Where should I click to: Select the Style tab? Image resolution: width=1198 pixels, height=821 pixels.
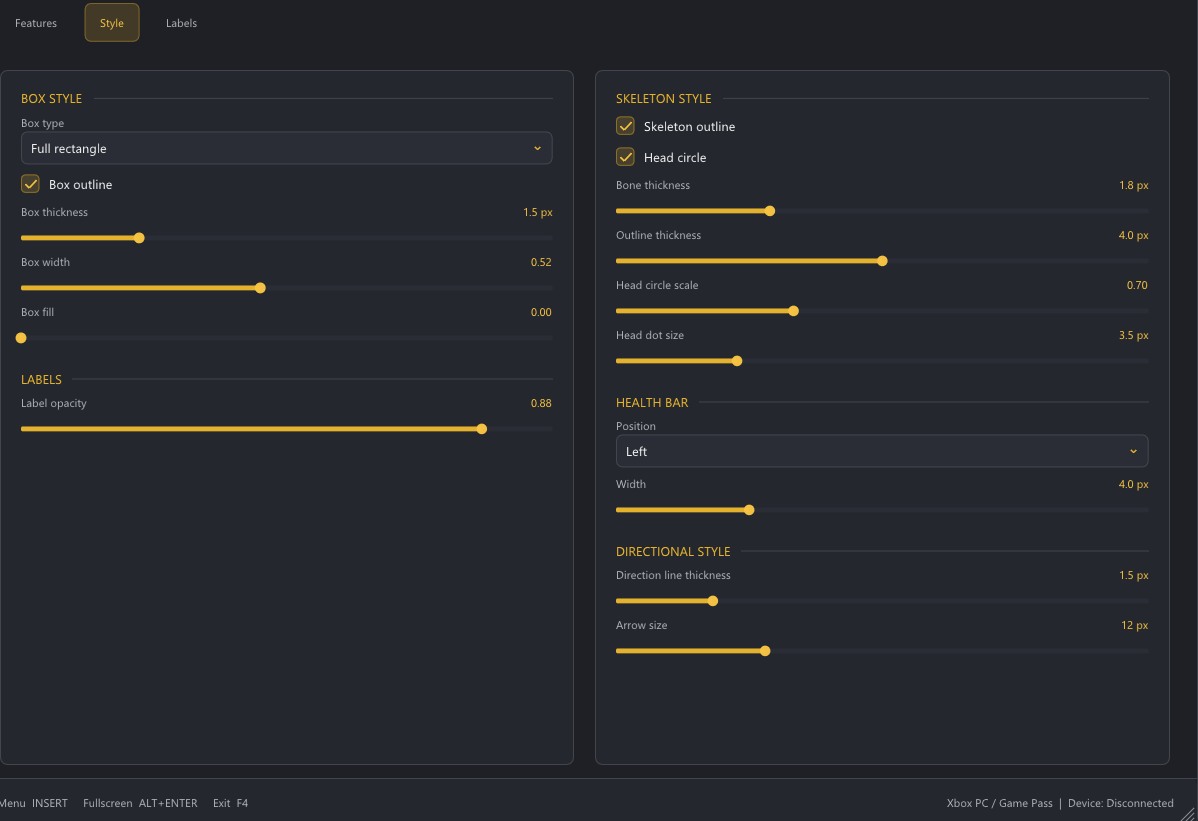(112, 23)
